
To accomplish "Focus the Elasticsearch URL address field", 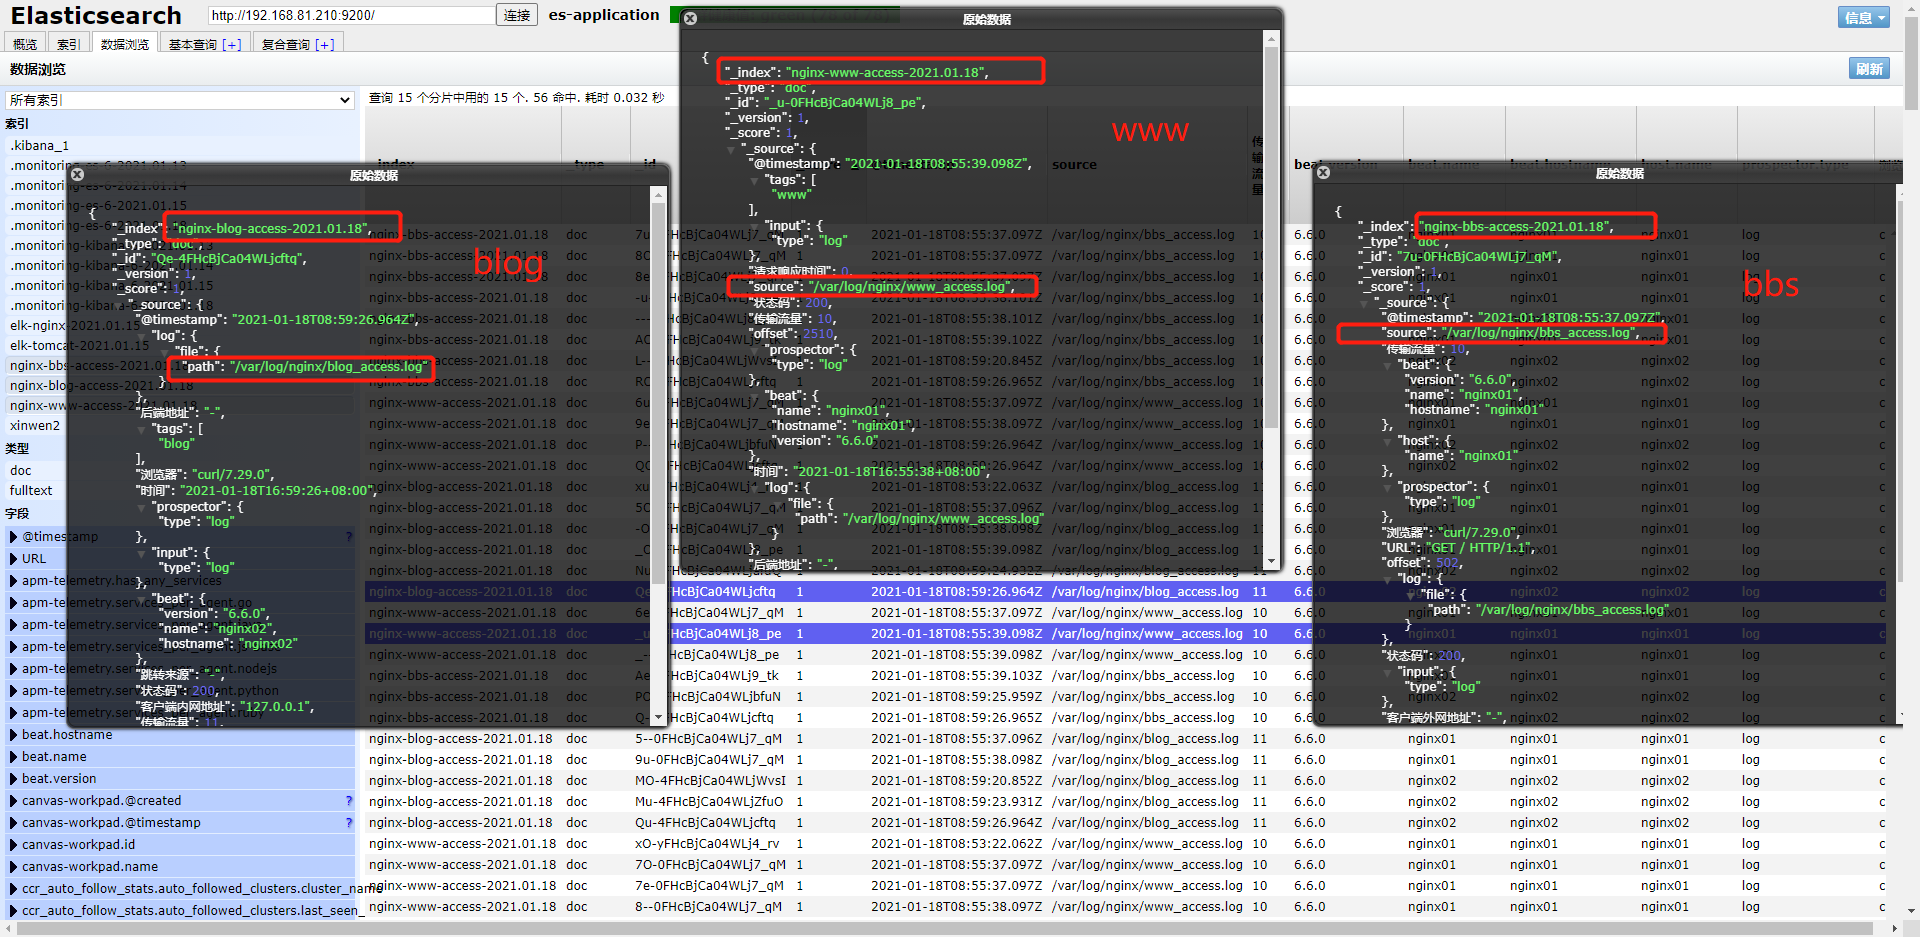I will [352, 15].
